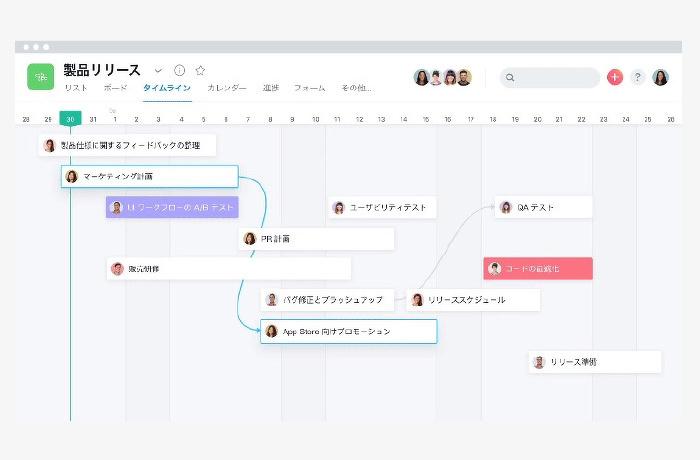Click the purple A/B テスト task bar
The height and width of the screenshot is (460, 700).
click(172, 208)
